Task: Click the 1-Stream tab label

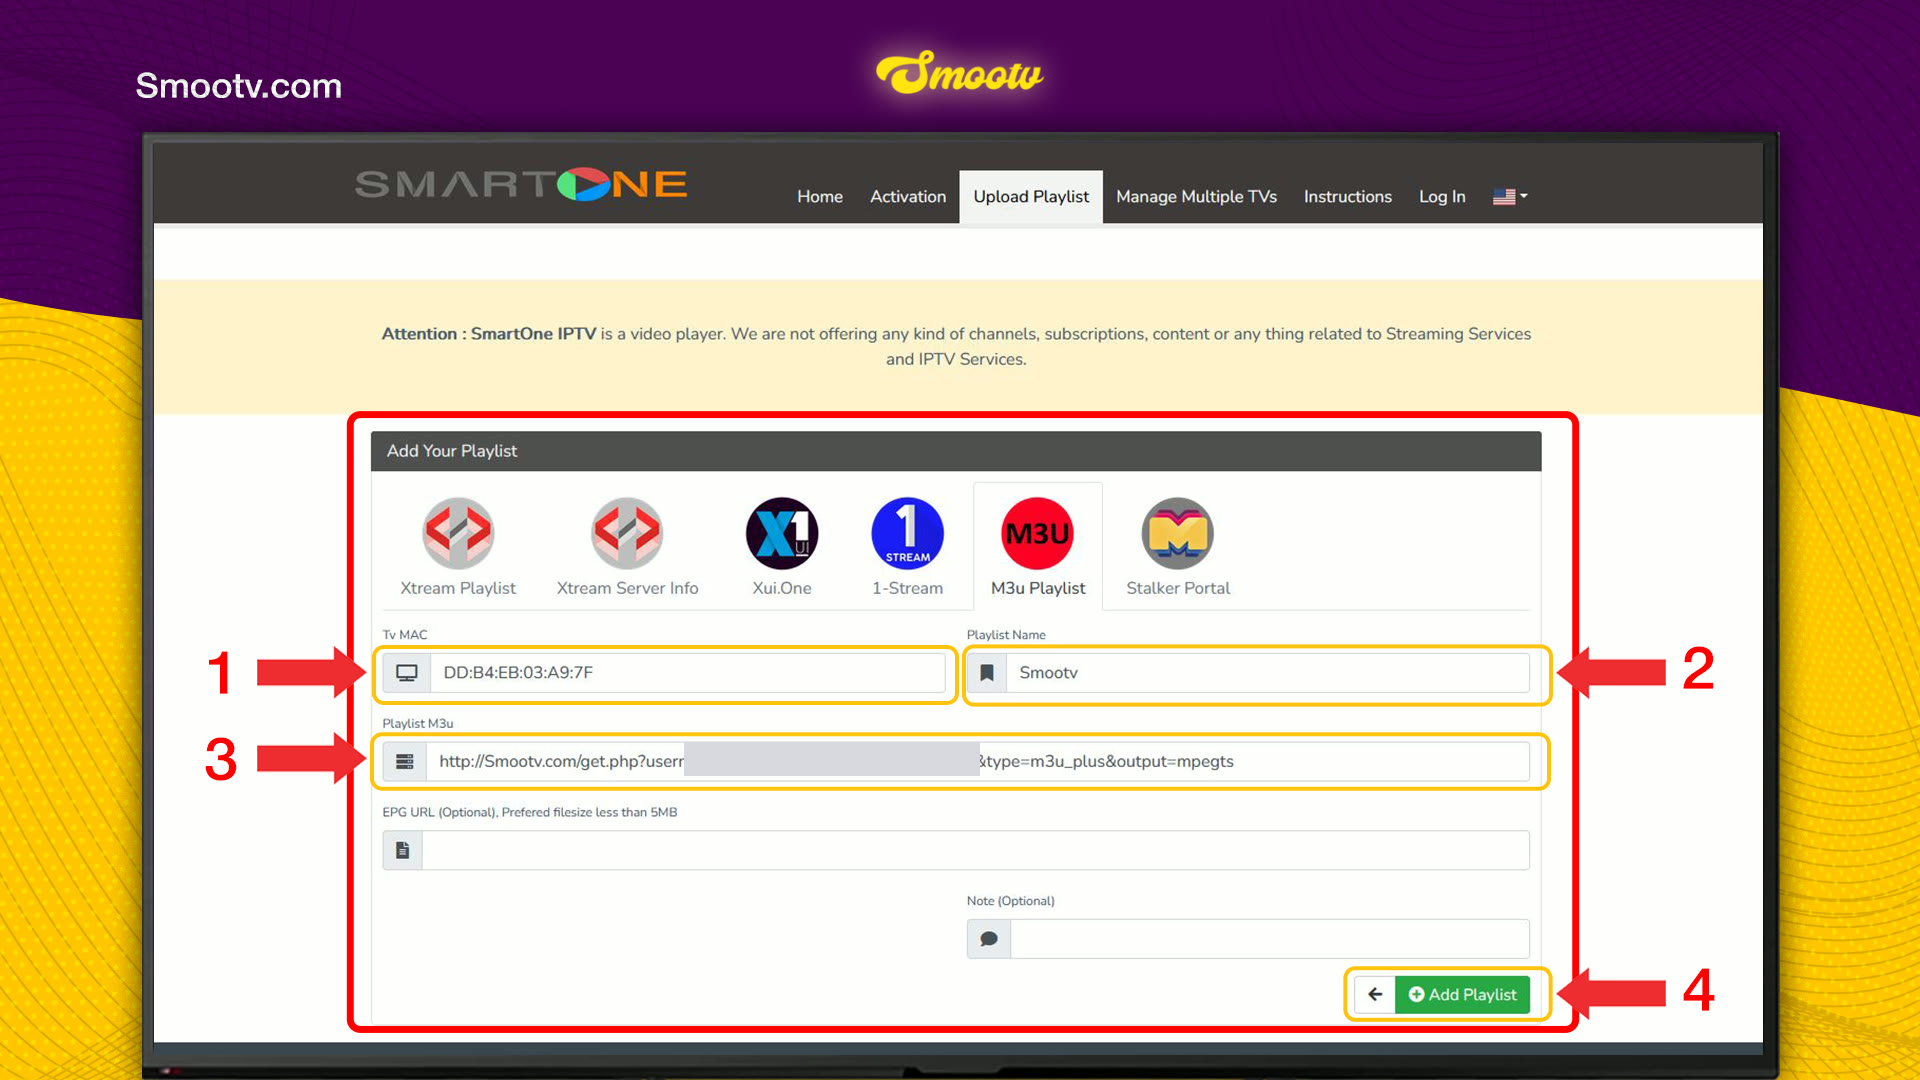Action: [x=907, y=588]
